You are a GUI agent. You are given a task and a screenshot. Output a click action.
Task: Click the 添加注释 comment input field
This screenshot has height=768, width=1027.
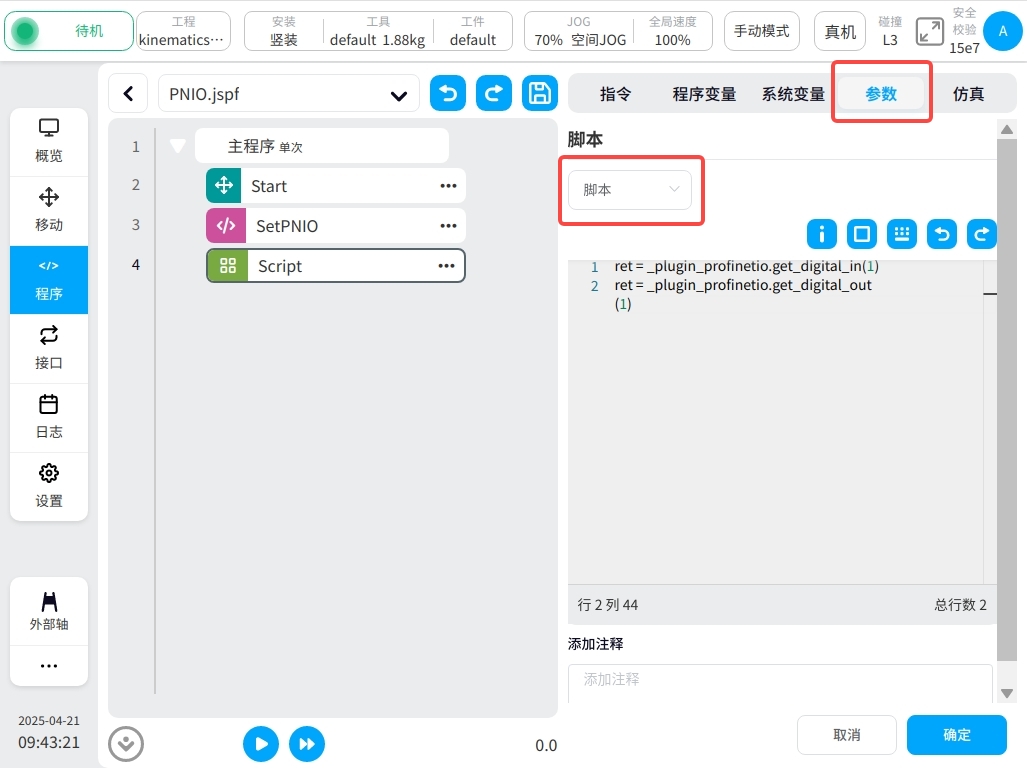click(780, 680)
